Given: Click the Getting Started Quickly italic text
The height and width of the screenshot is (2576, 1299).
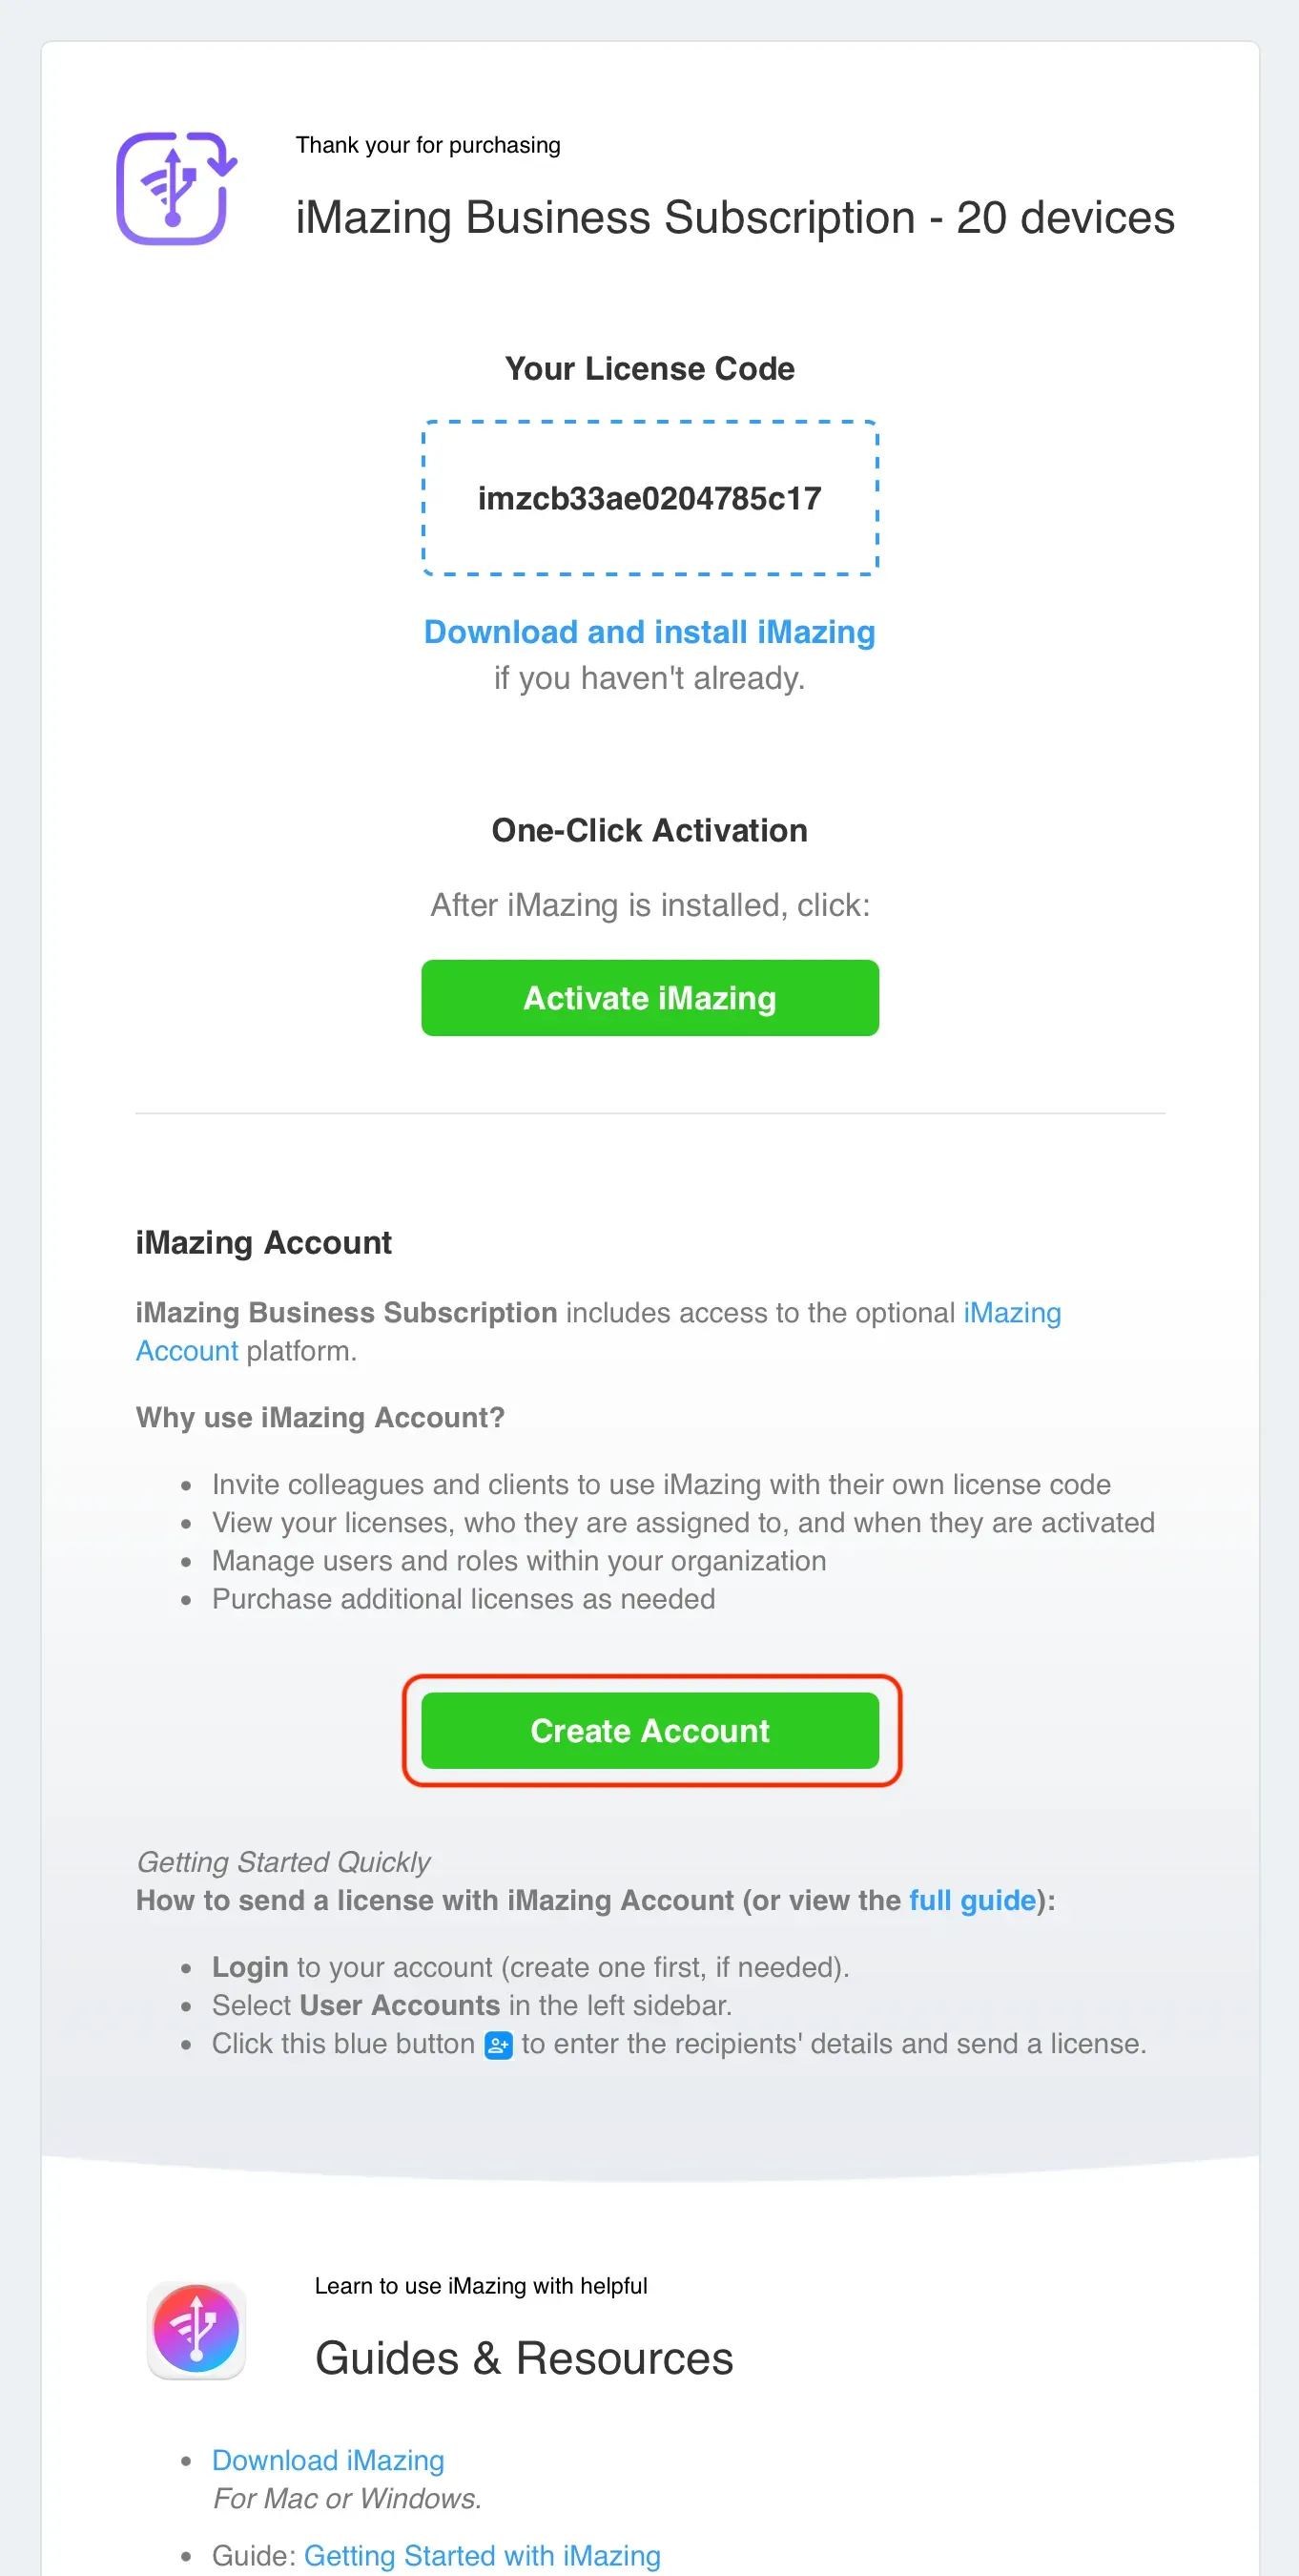Looking at the screenshot, I should pyautogui.click(x=282, y=1862).
